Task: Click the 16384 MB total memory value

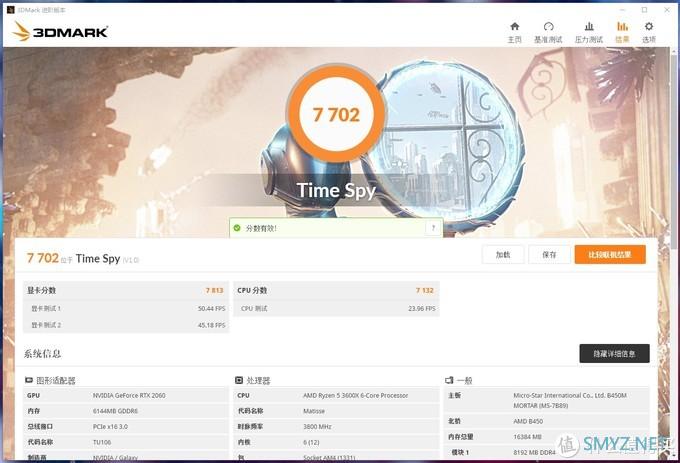Action: click(x=527, y=437)
